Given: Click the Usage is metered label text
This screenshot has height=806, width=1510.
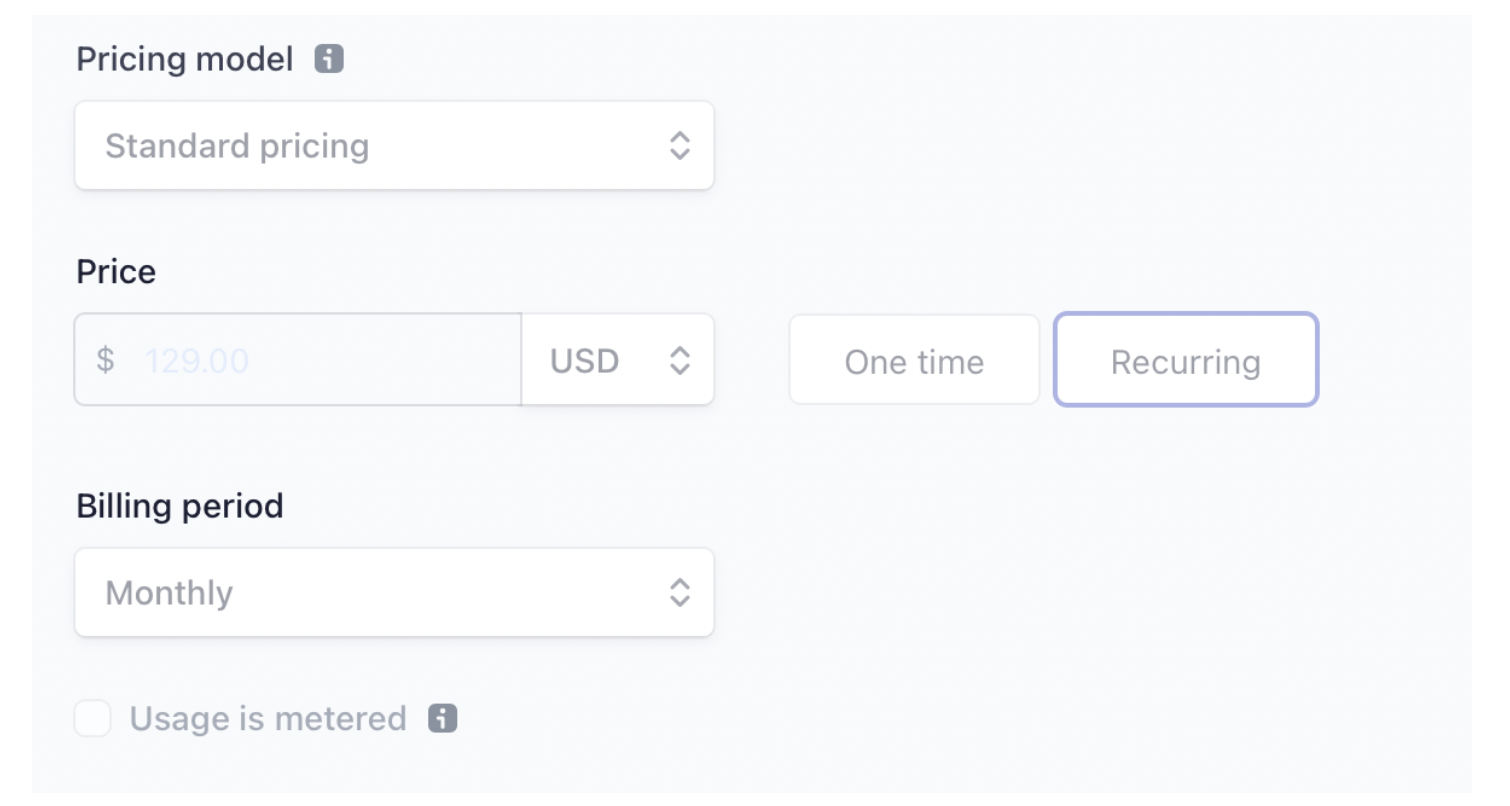Looking at the screenshot, I should pyautogui.click(x=268, y=718).
